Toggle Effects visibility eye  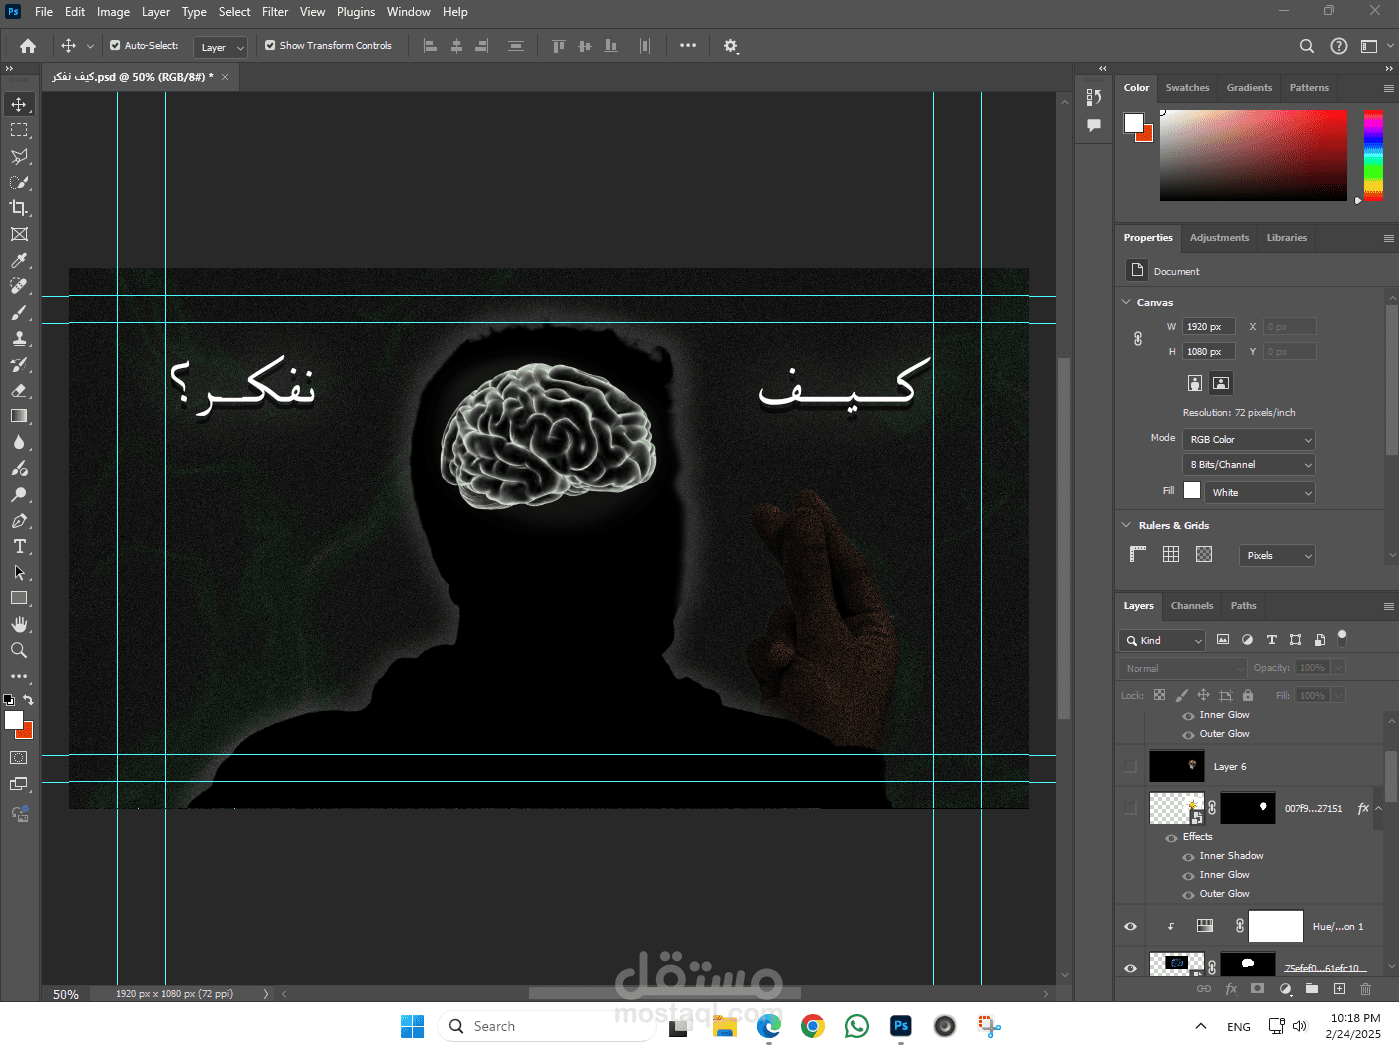click(1171, 838)
